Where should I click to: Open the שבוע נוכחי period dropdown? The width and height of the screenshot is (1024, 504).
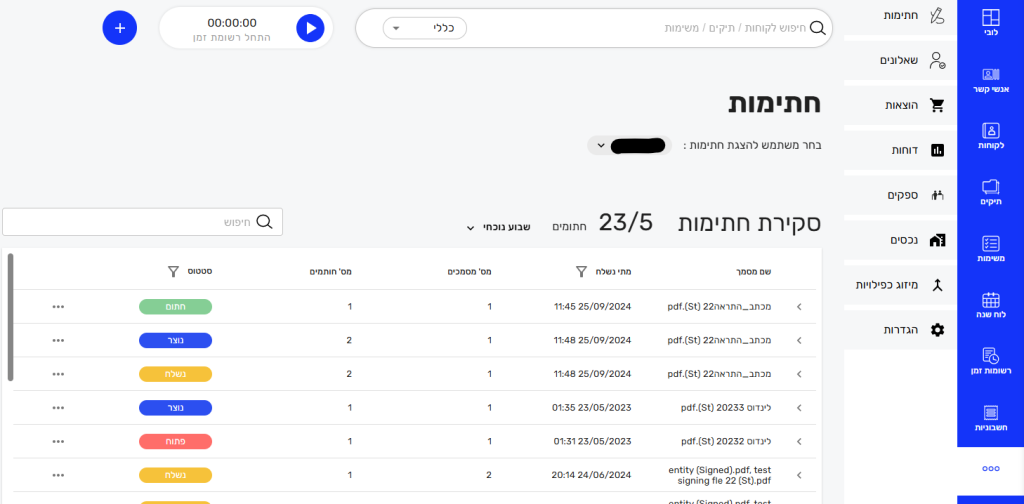point(498,227)
